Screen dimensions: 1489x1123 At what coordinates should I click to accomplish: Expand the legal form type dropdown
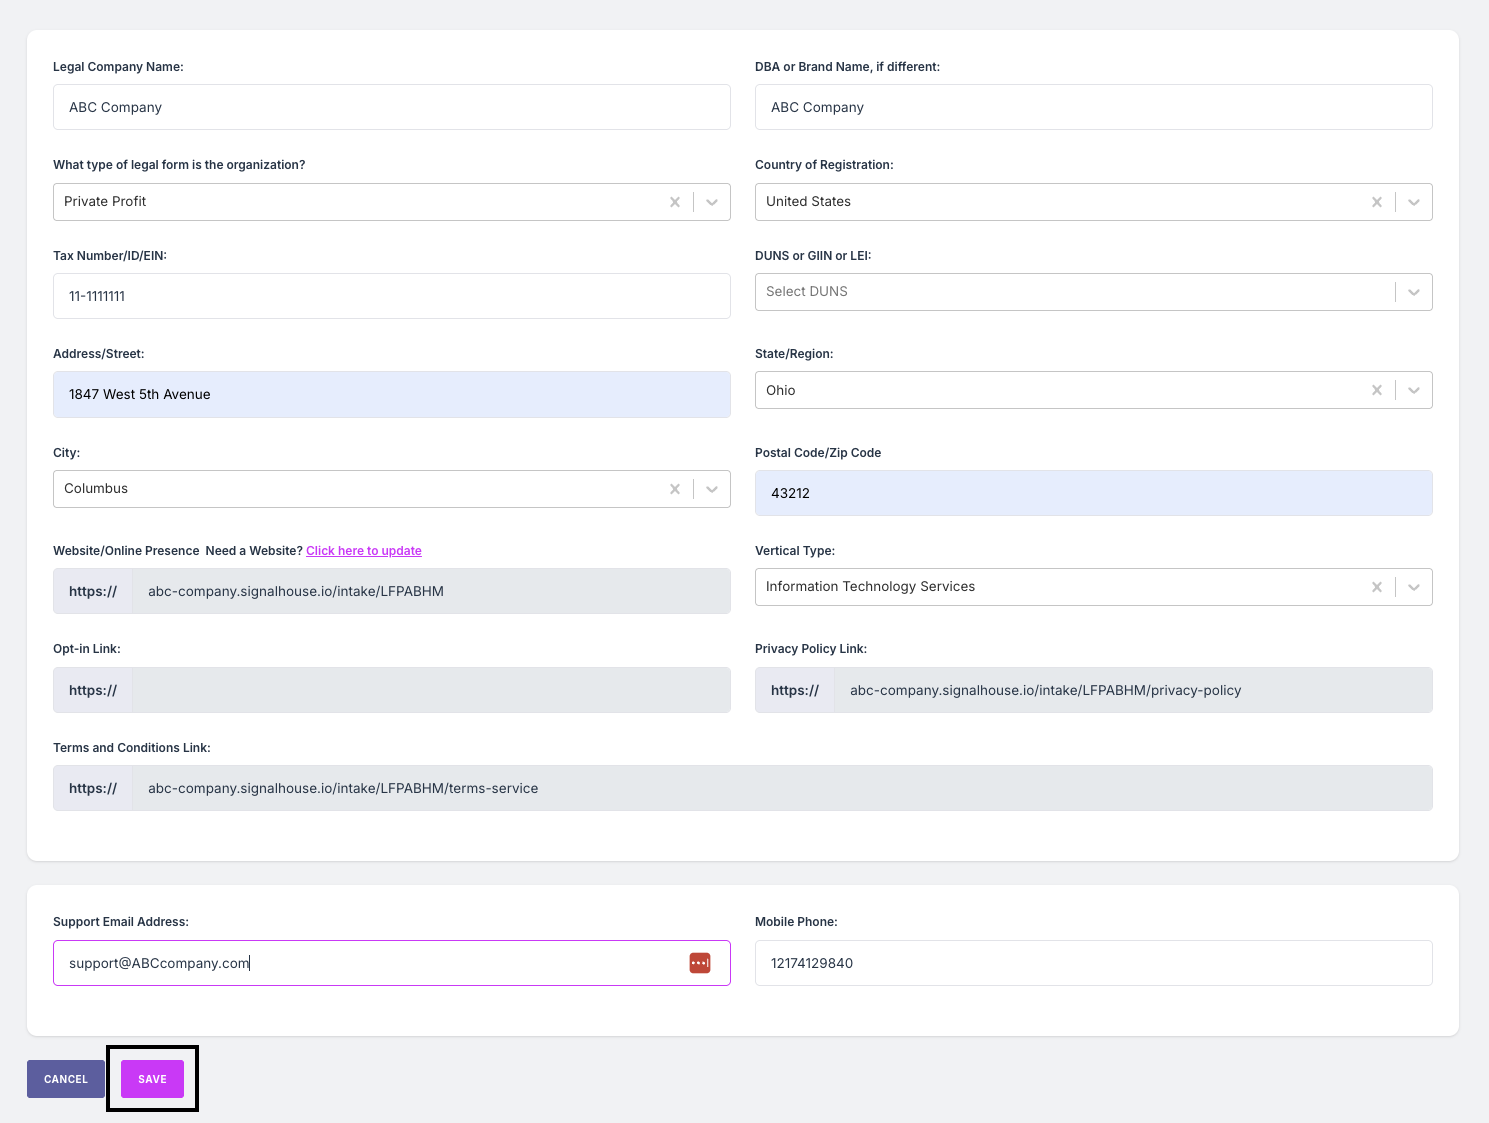tap(712, 202)
